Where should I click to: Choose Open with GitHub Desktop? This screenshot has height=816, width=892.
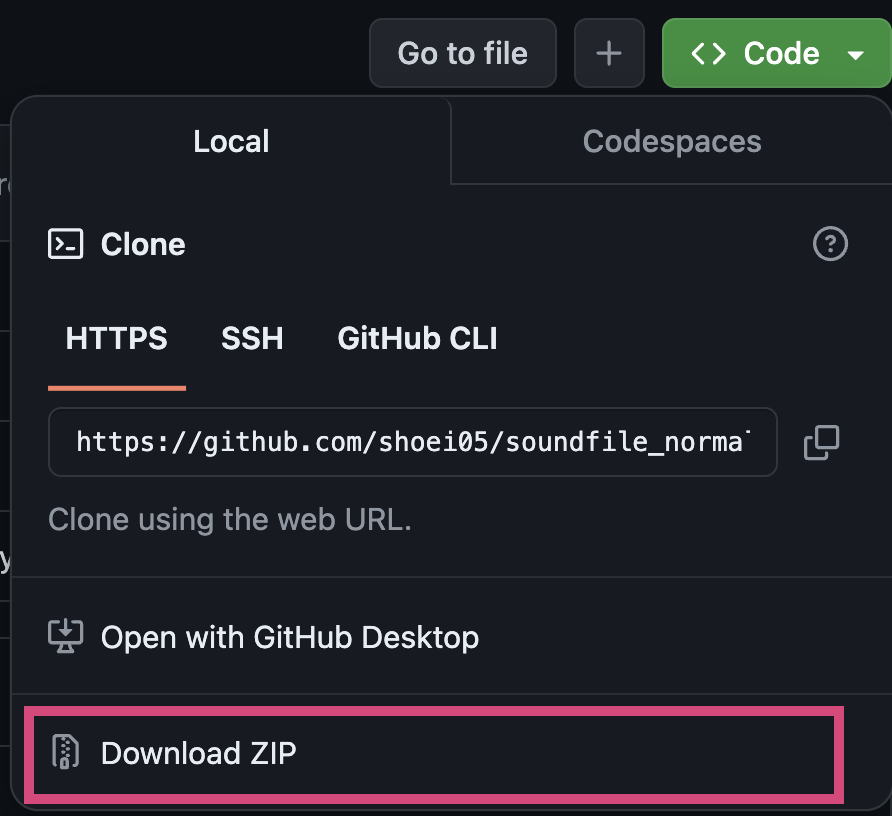pyautogui.click(x=289, y=637)
